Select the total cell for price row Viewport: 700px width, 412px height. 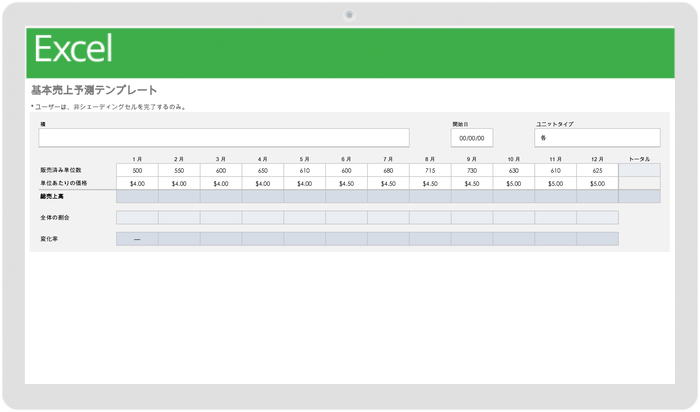(639, 183)
